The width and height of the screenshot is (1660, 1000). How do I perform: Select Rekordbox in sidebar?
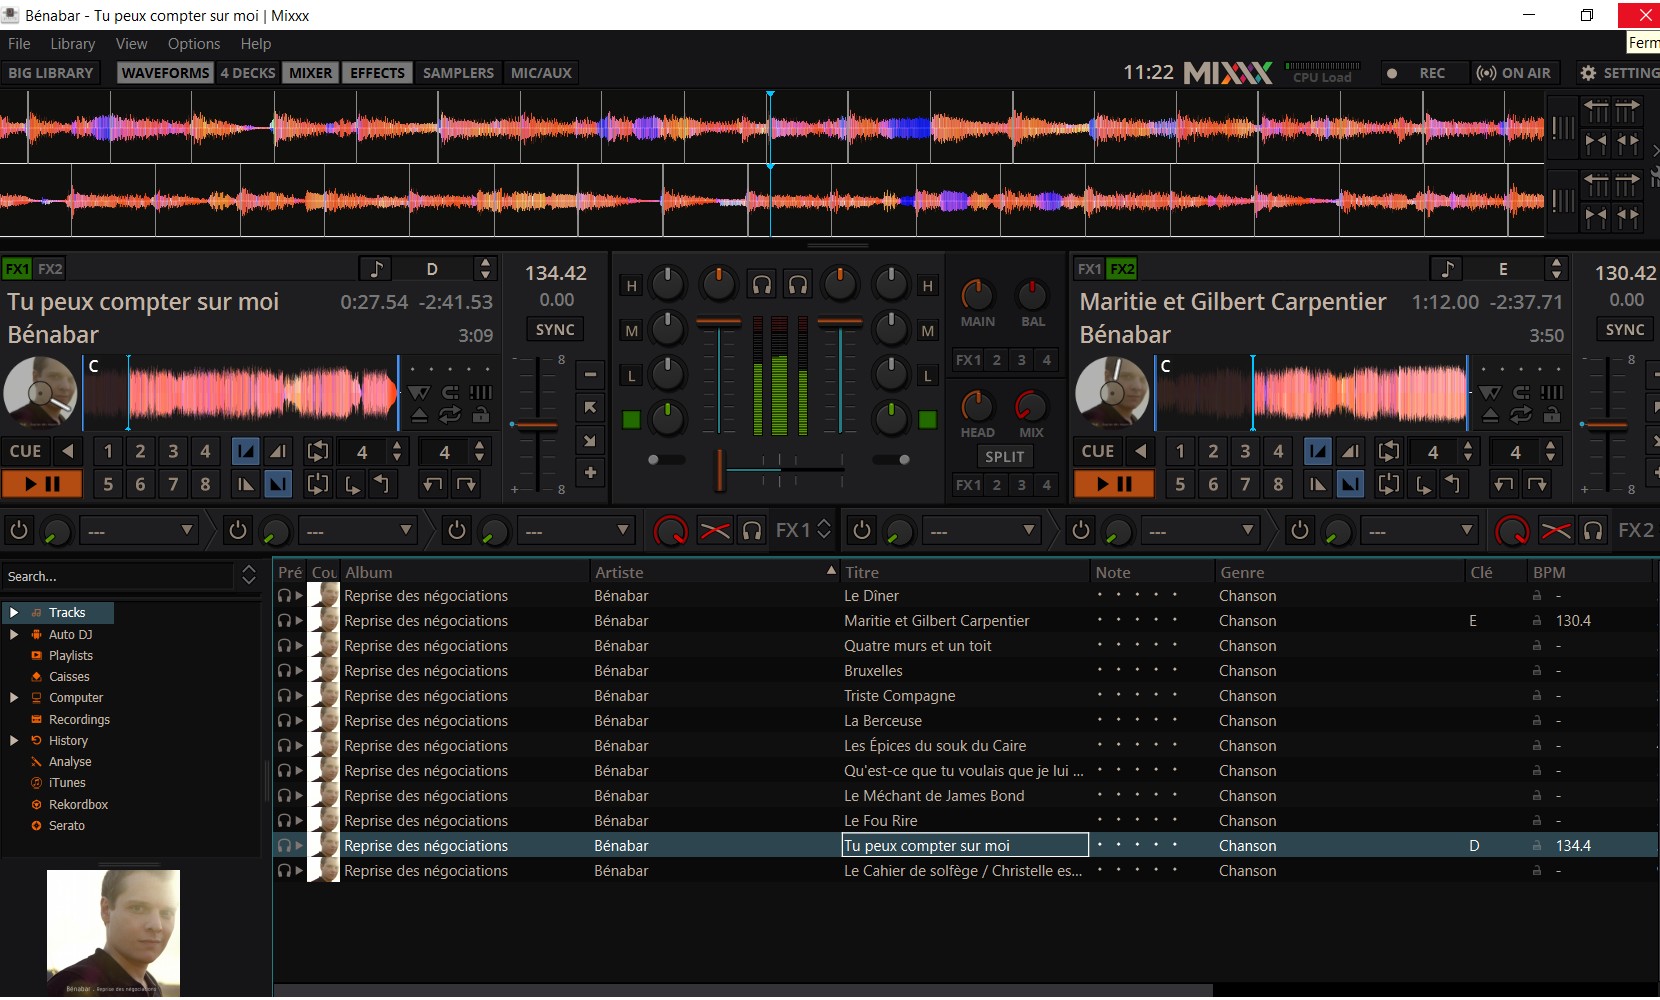pos(78,804)
